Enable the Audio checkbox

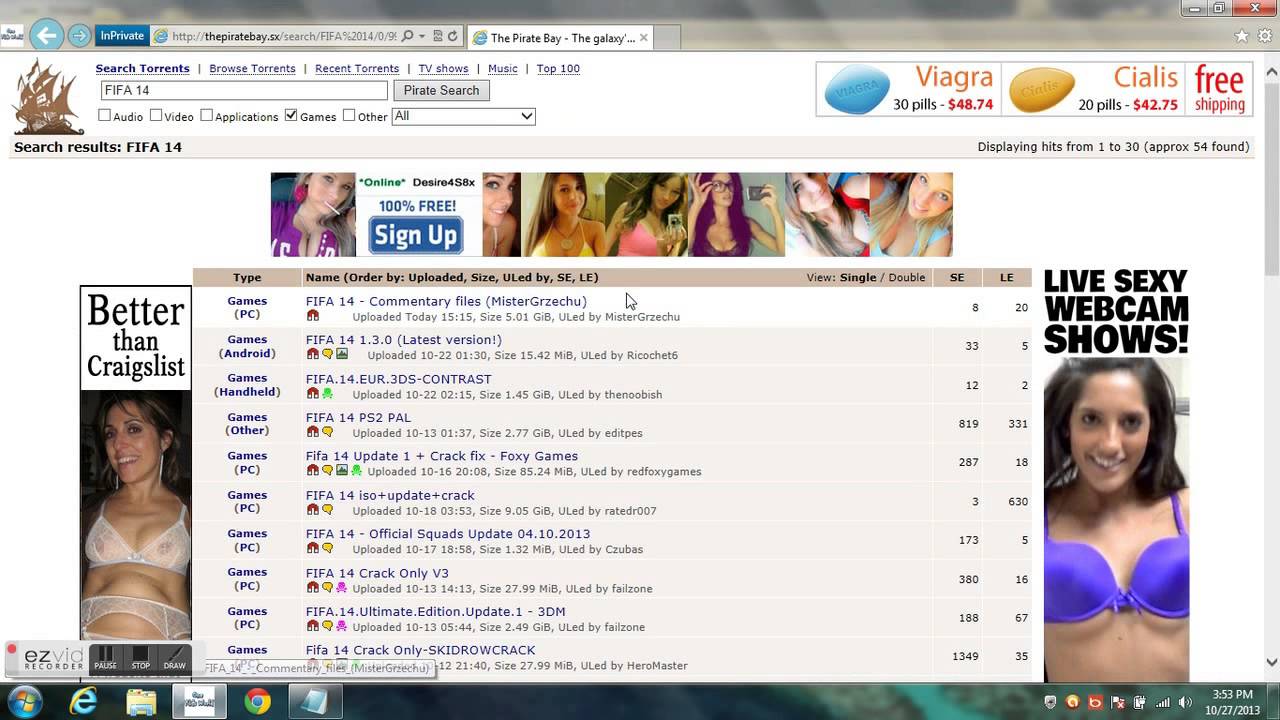click(104, 116)
